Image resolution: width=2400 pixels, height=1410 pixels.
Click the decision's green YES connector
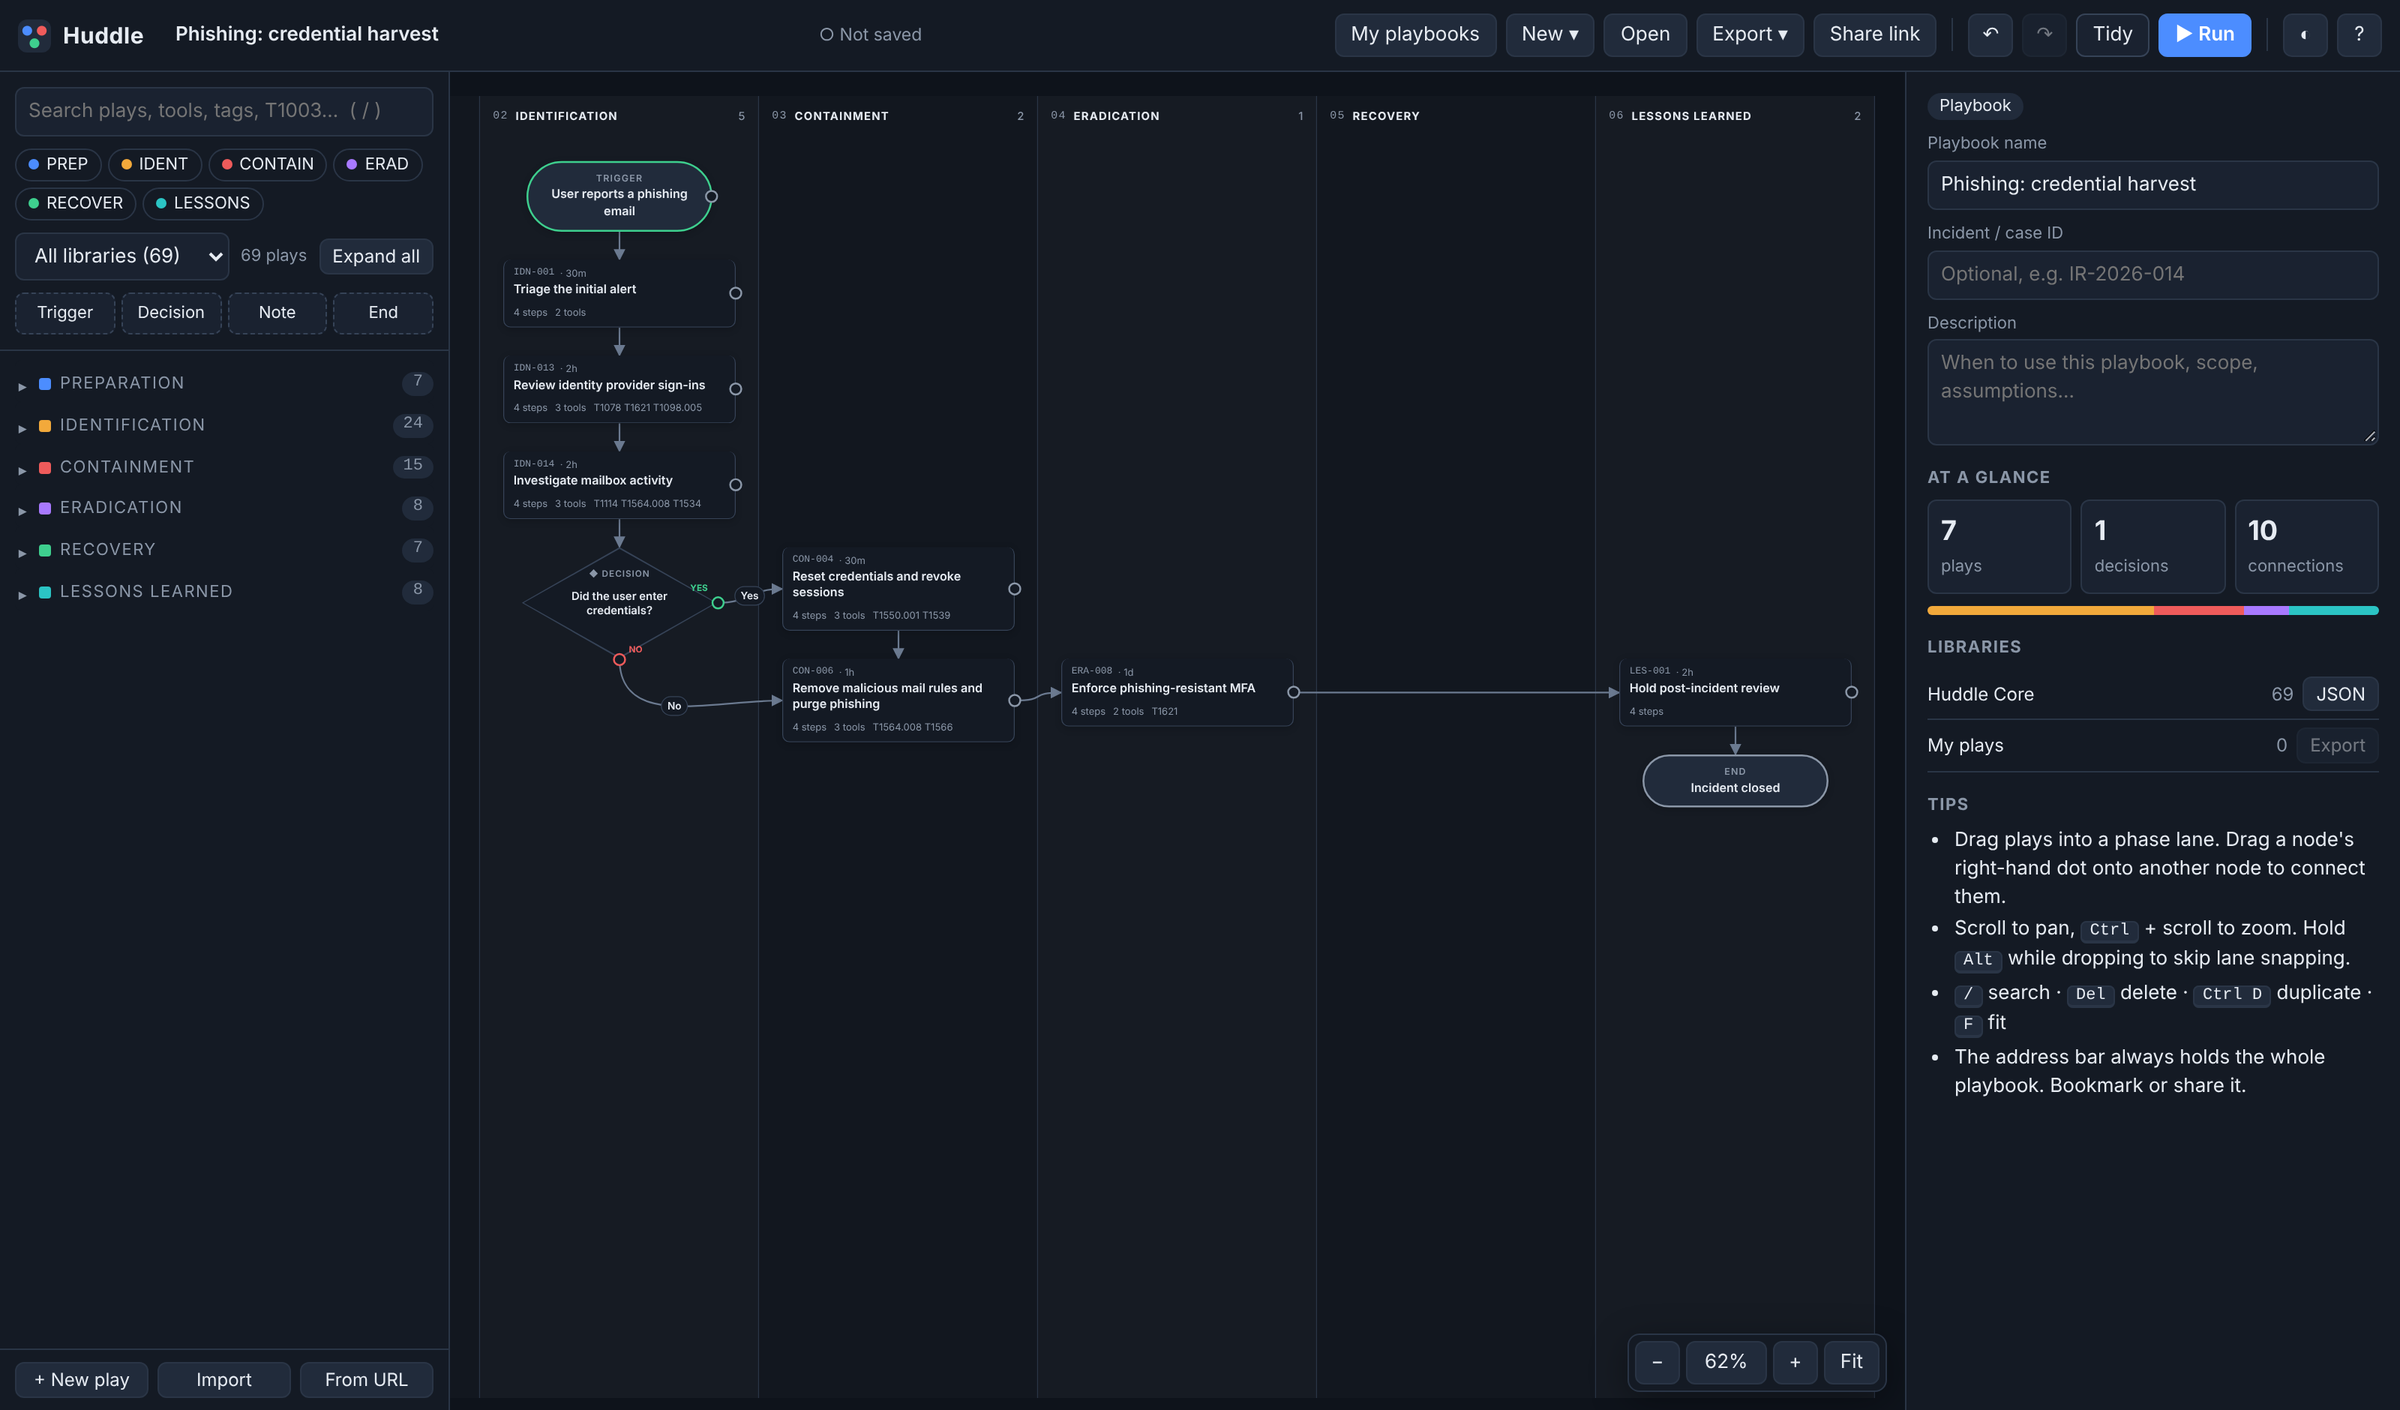point(718,603)
